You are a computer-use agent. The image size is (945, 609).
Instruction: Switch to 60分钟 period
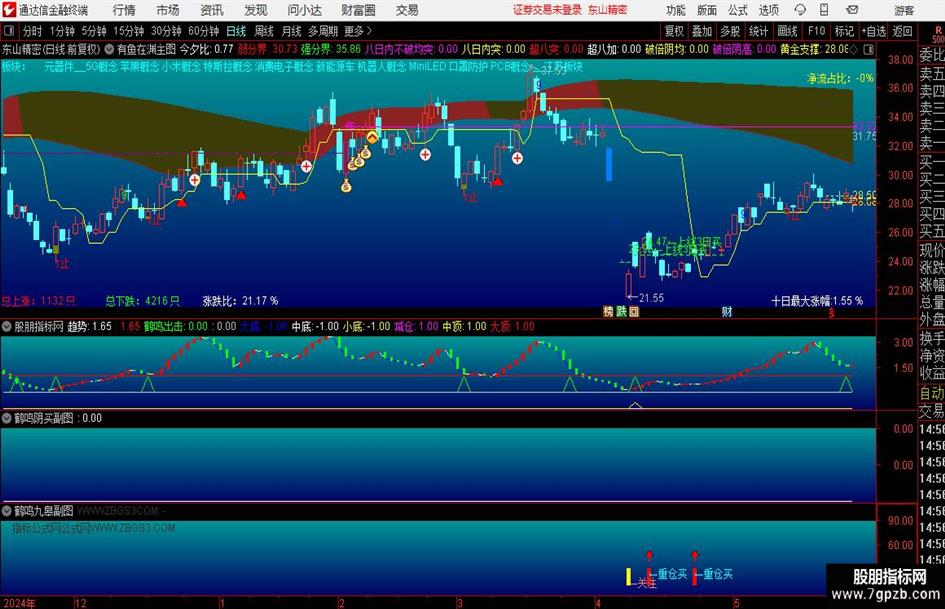pyautogui.click(x=203, y=31)
